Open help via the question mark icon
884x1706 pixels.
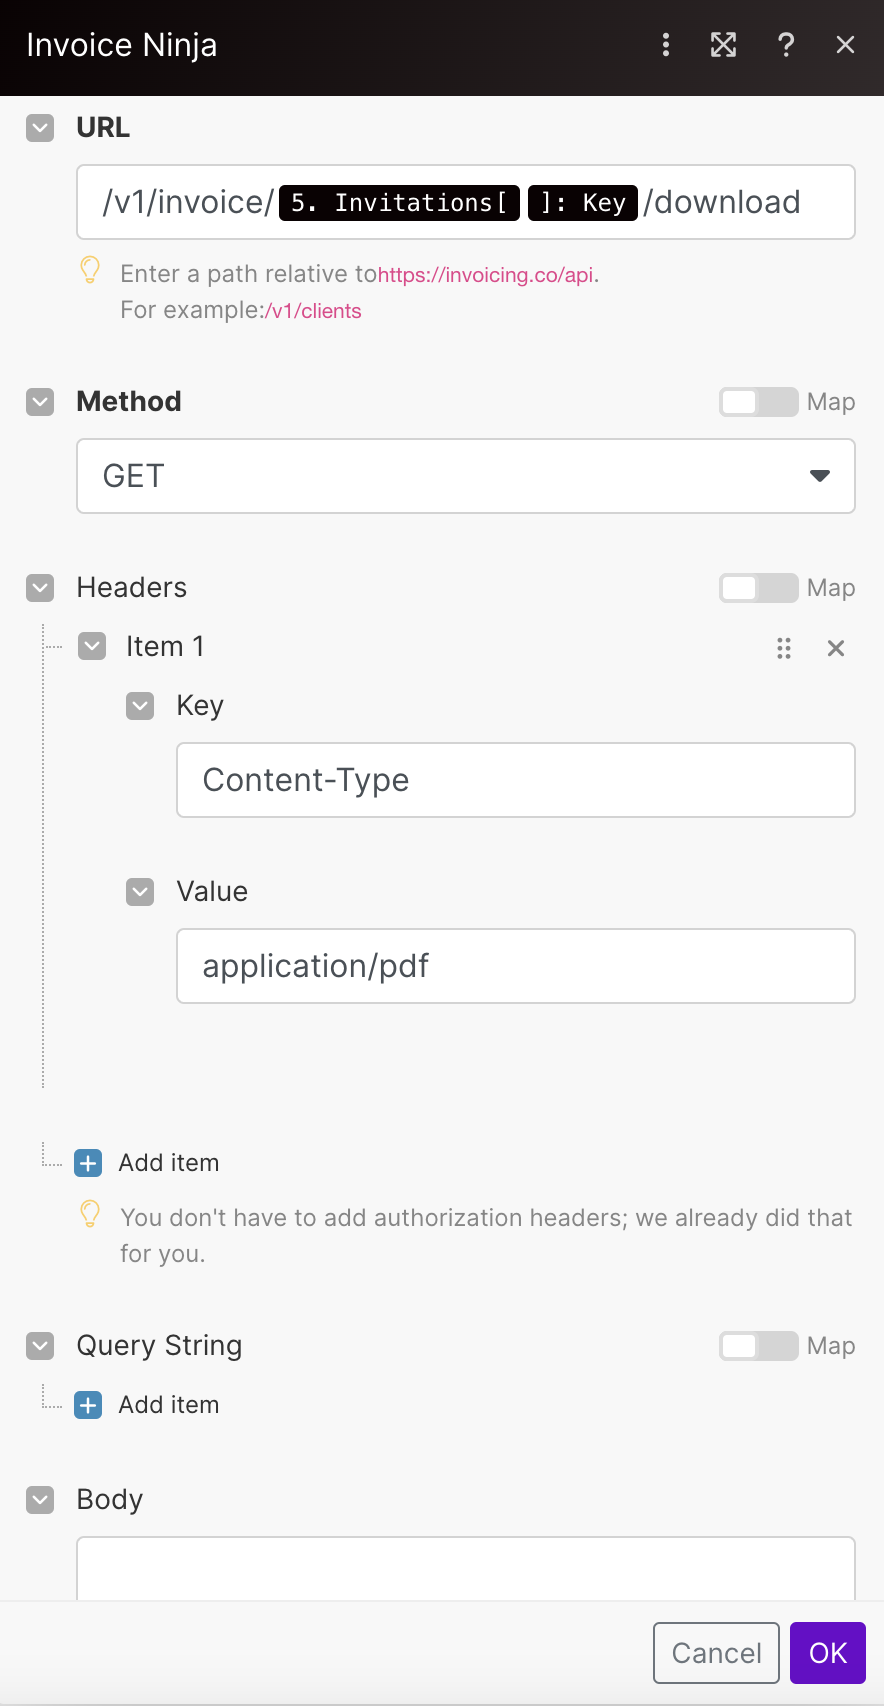point(786,45)
